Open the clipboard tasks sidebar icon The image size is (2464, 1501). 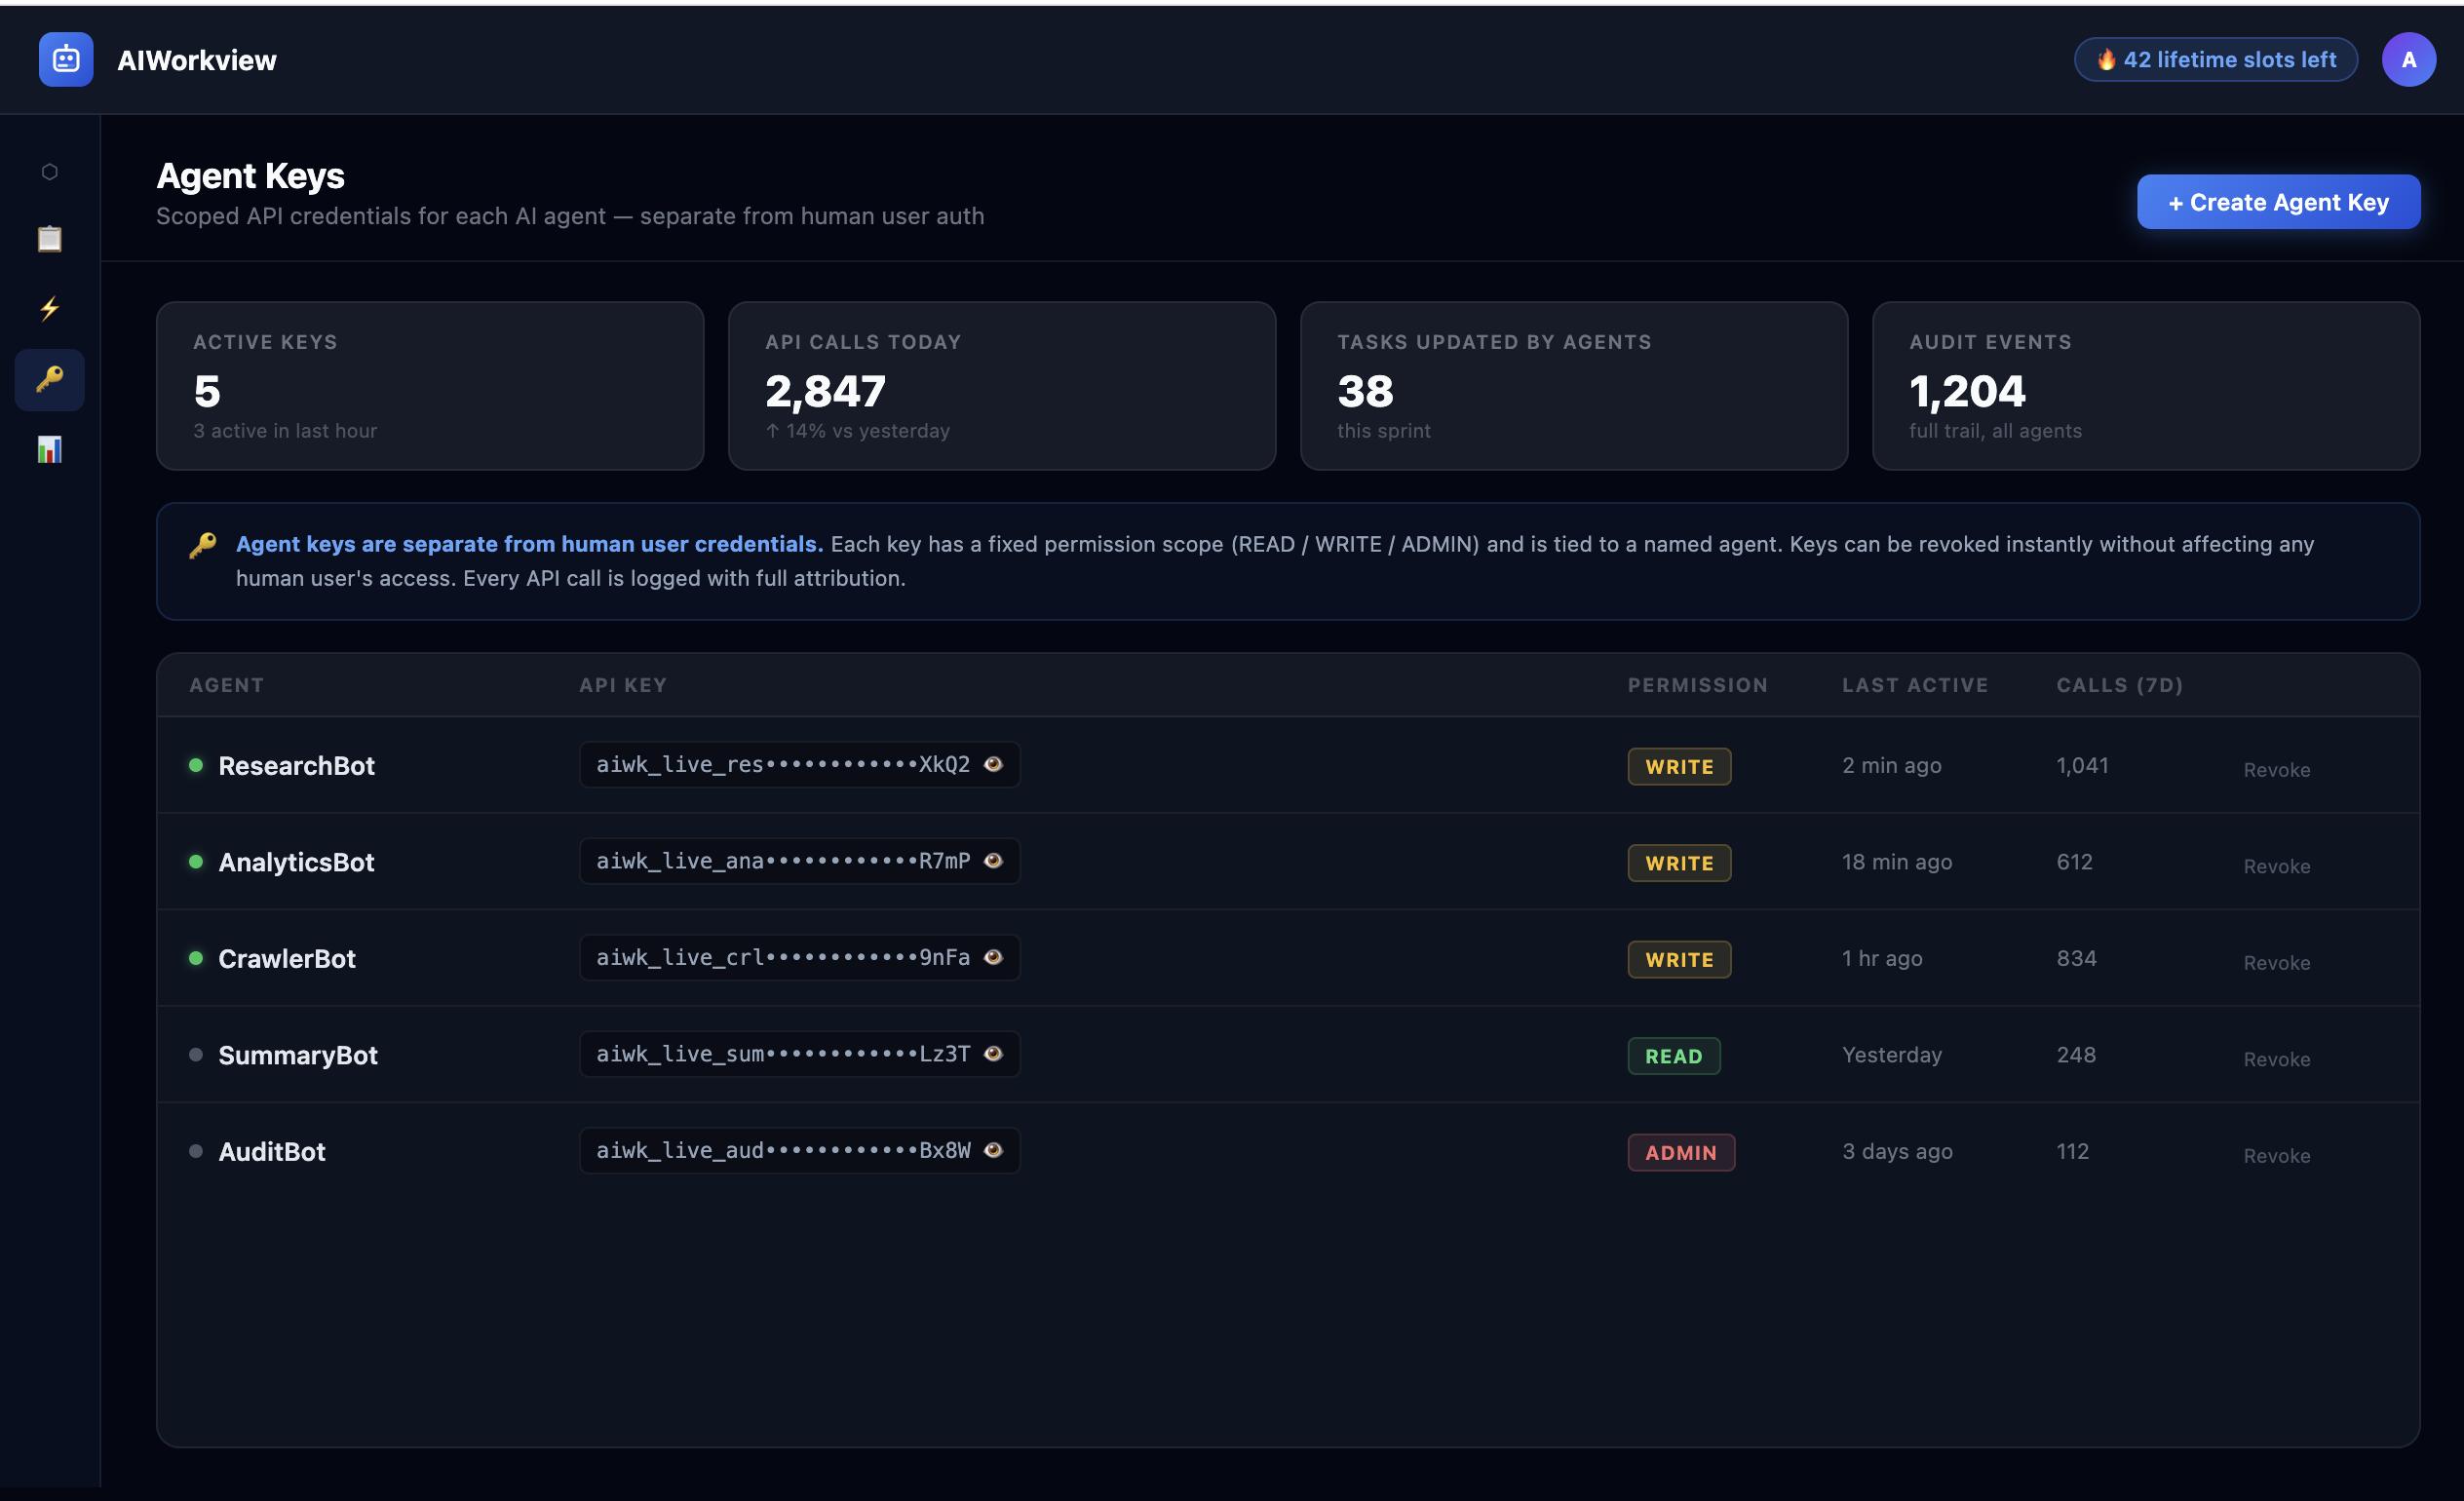coord(49,239)
